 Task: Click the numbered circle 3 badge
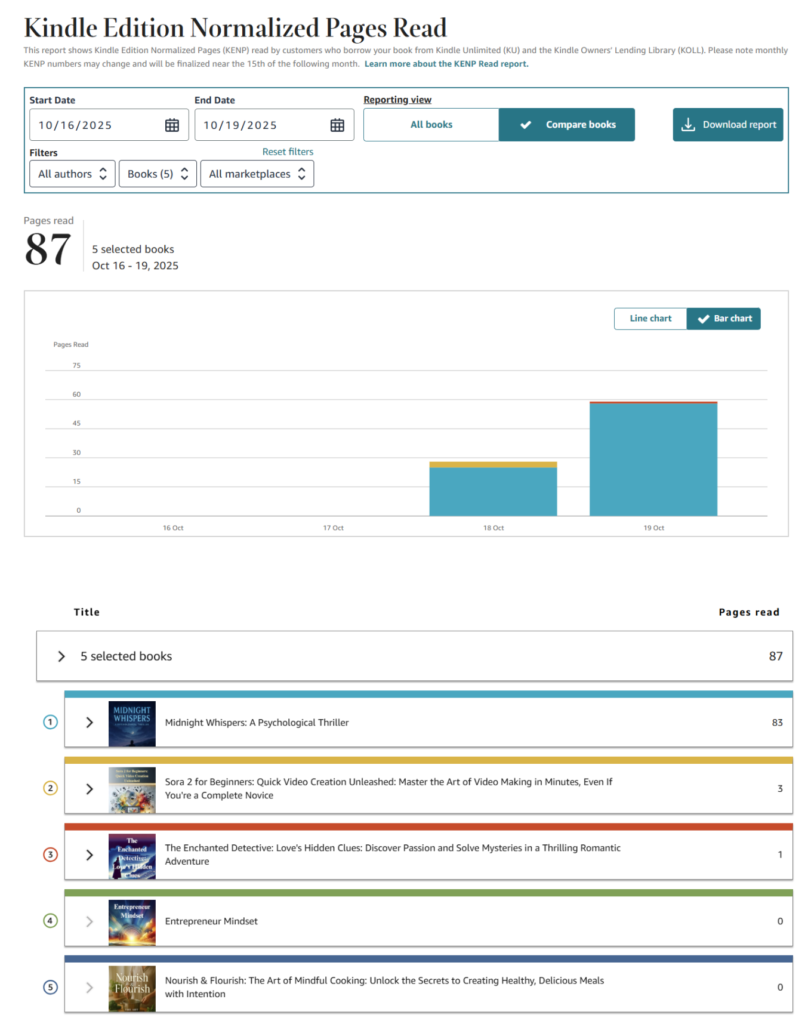(x=51, y=855)
